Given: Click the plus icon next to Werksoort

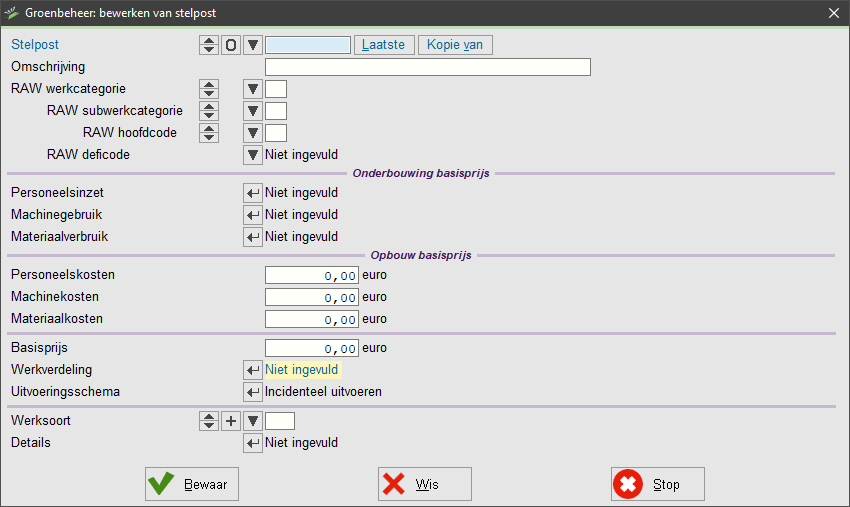Looking at the screenshot, I should [231, 421].
